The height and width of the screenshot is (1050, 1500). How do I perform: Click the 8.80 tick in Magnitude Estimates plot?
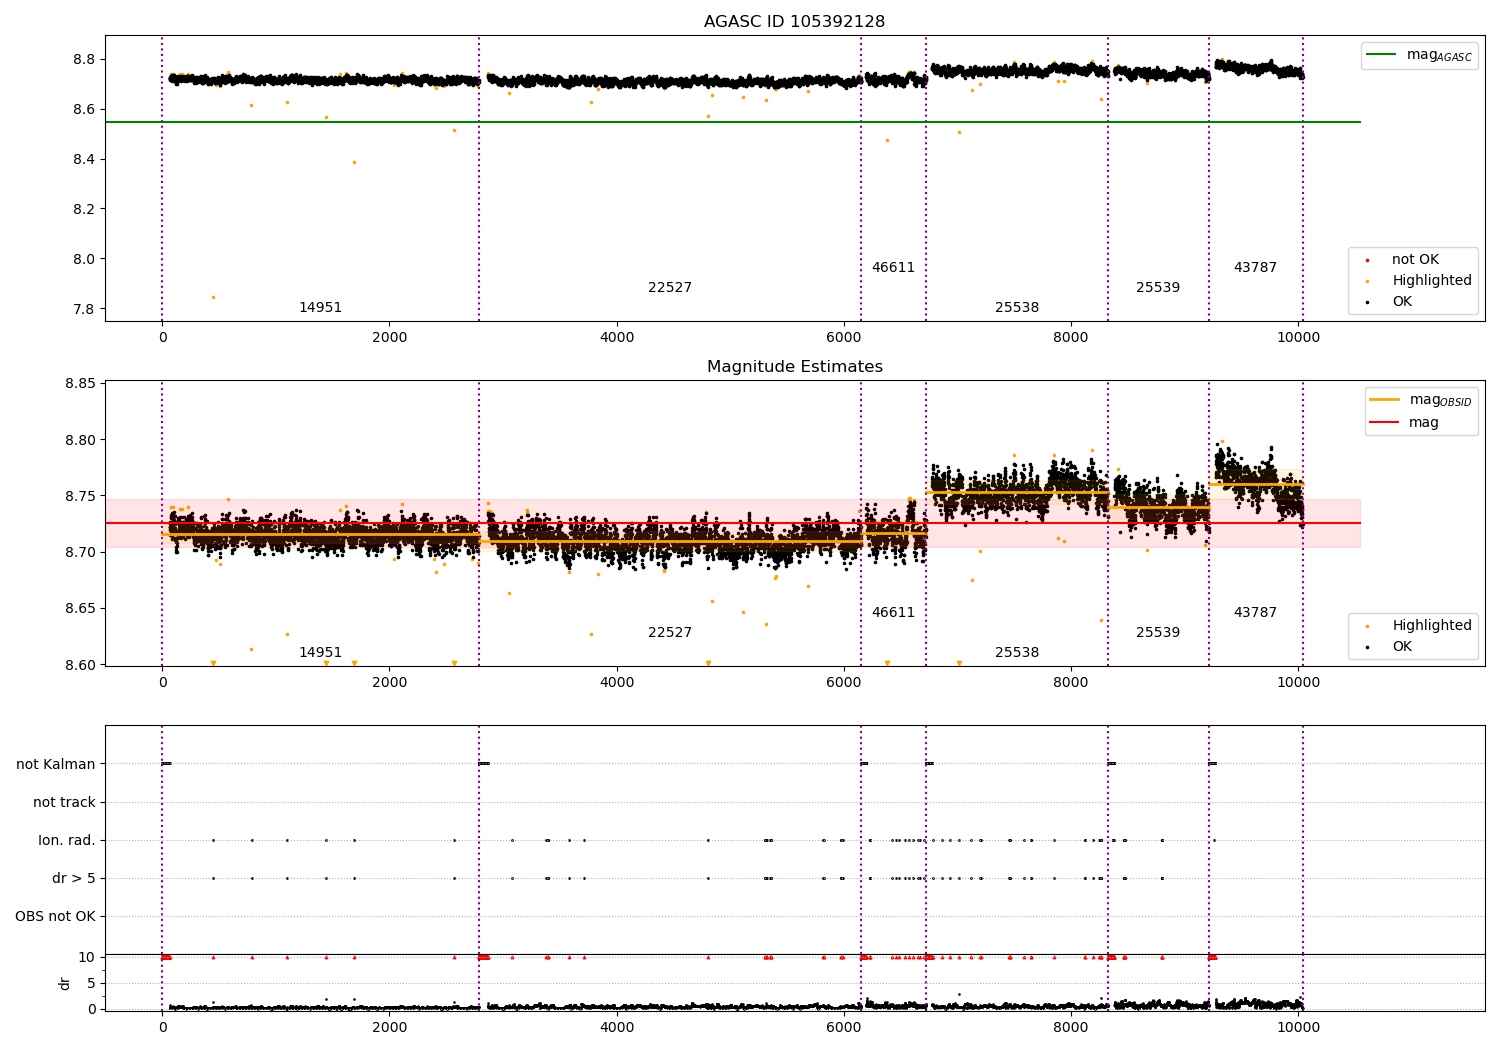pos(79,441)
